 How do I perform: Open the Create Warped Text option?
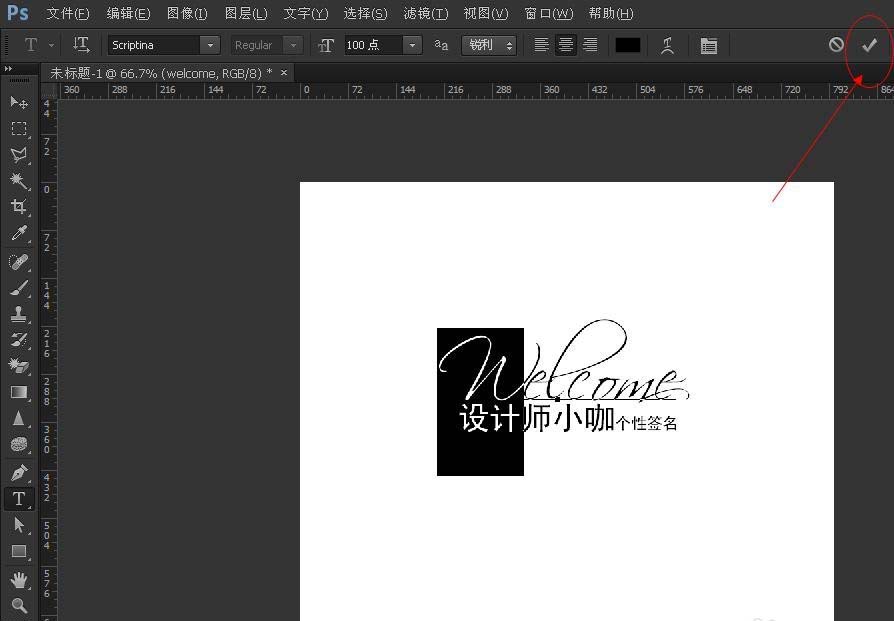[x=667, y=45]
